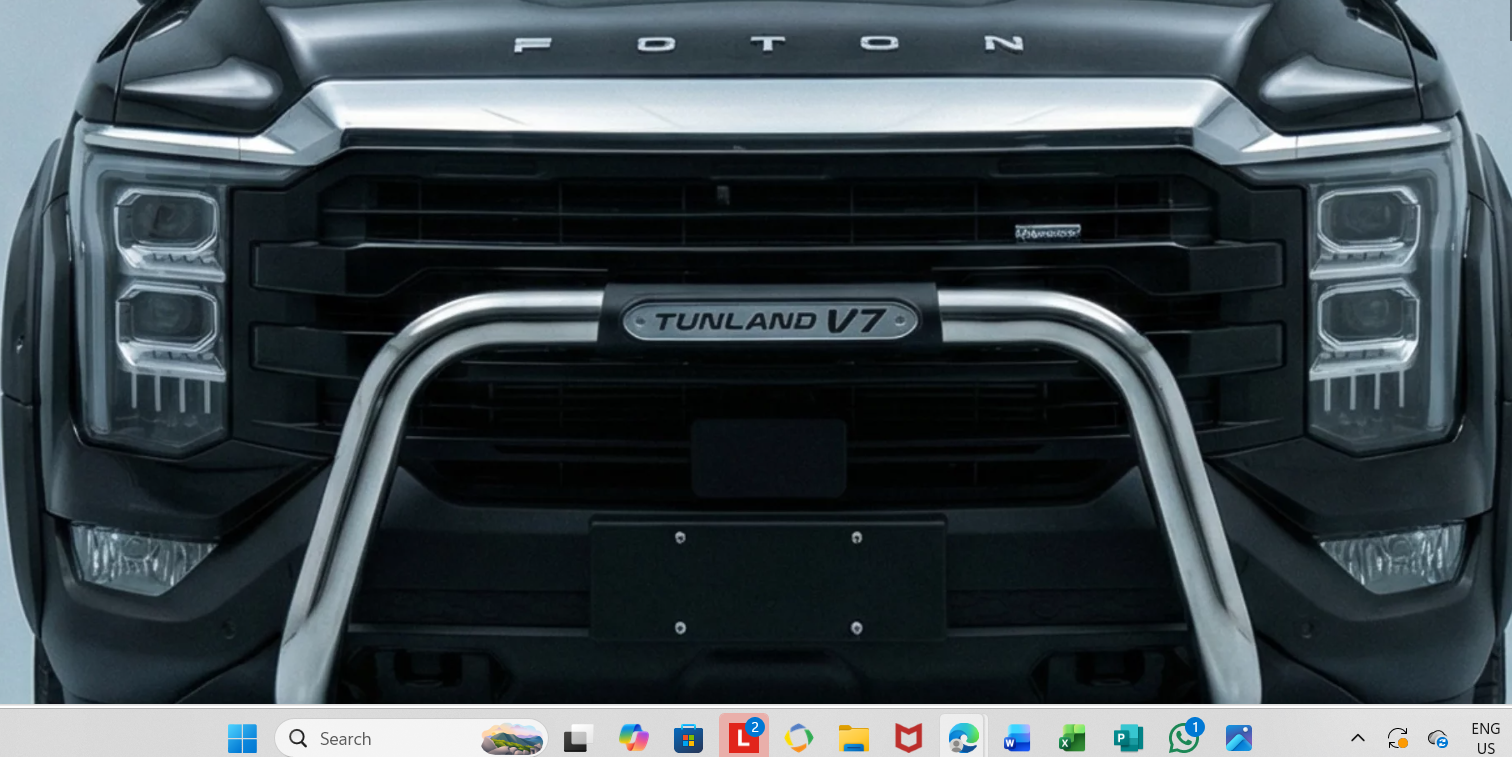Open McAfee from the taskbar

pos(908,739)
